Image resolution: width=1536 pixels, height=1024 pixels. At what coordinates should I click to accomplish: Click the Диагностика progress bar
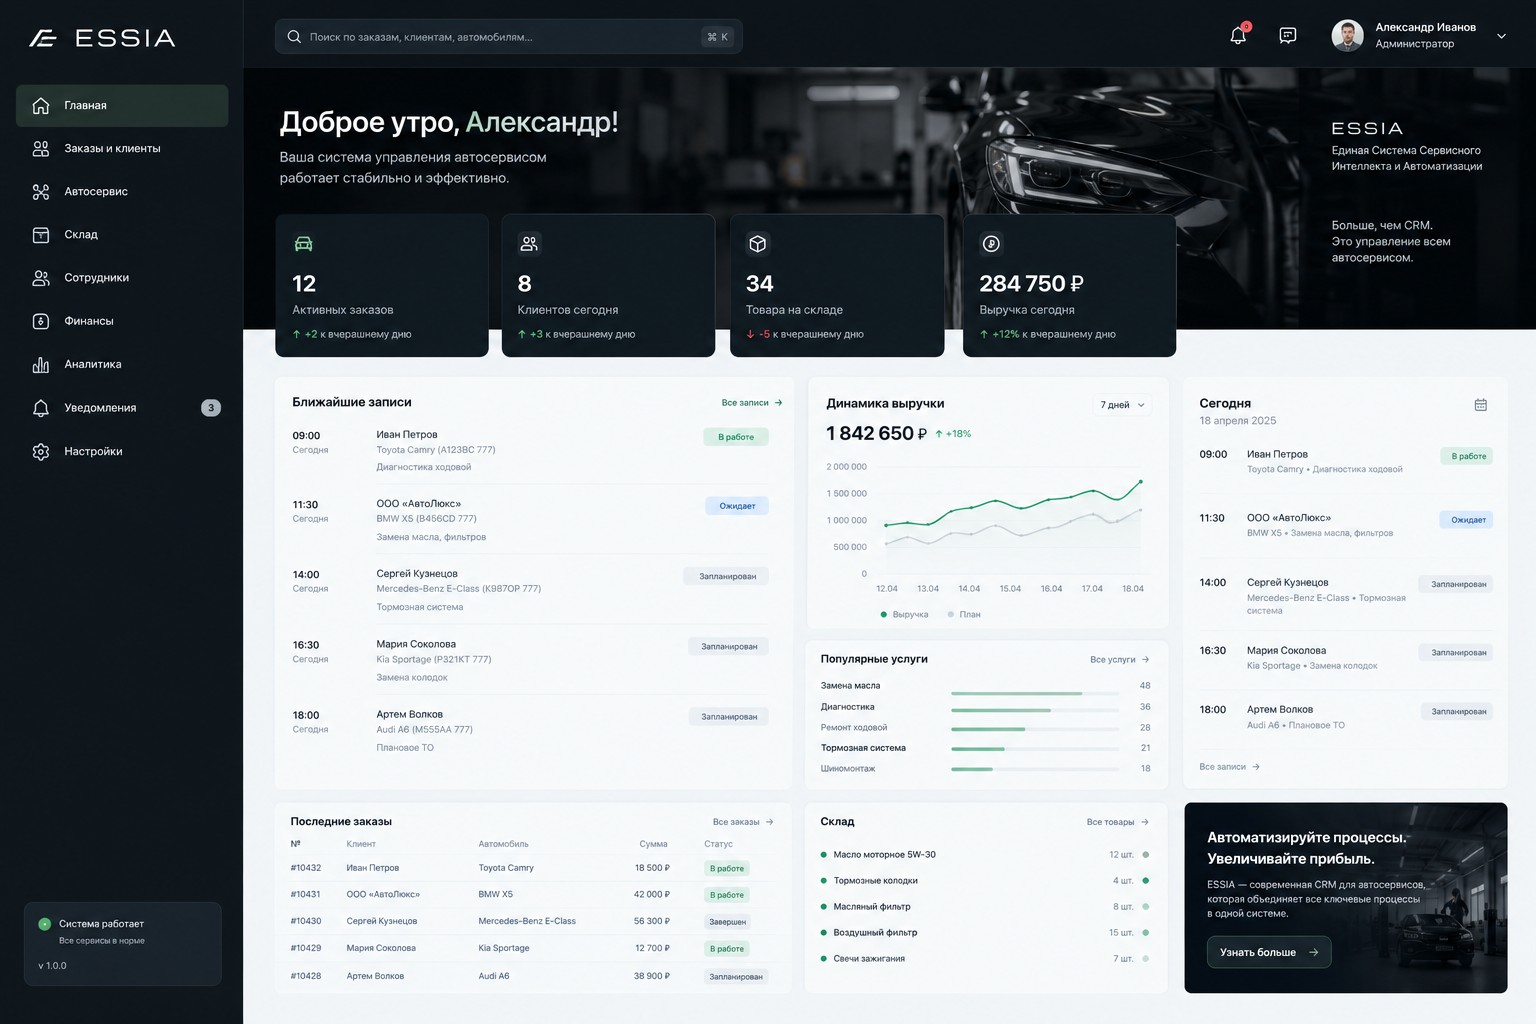click(x=1035, y=710)
